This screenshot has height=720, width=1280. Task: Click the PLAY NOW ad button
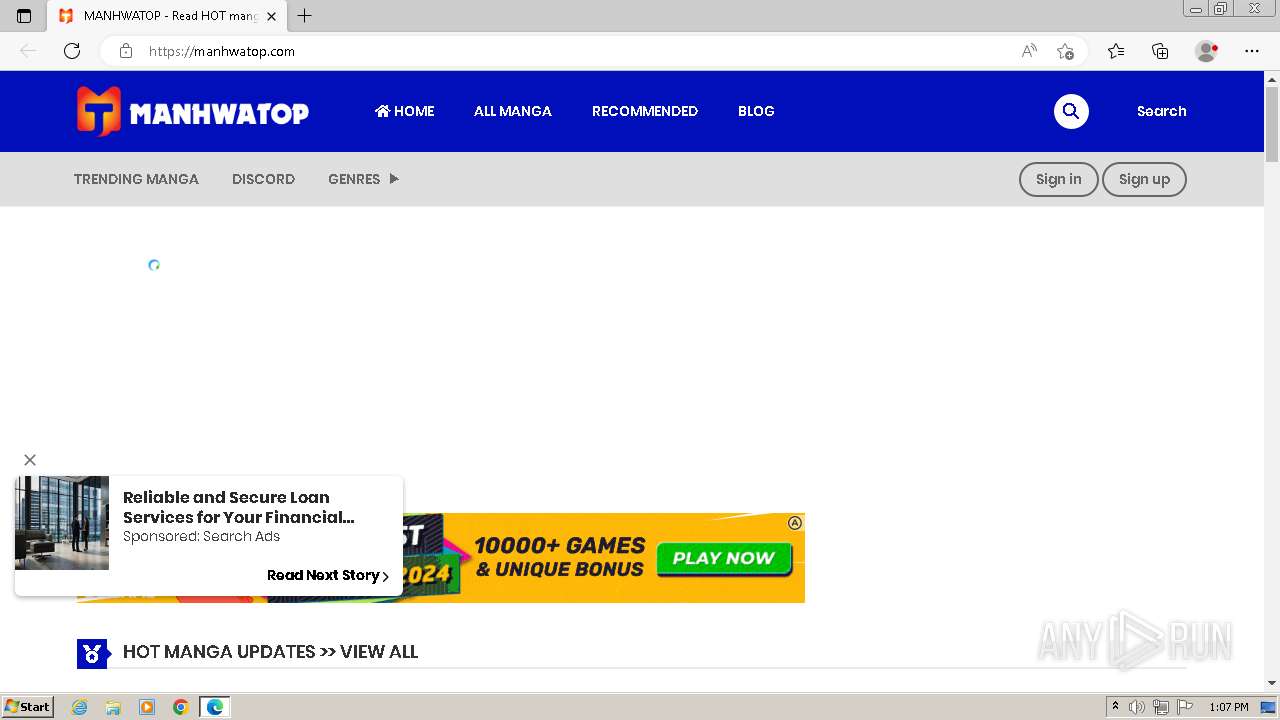724,558
